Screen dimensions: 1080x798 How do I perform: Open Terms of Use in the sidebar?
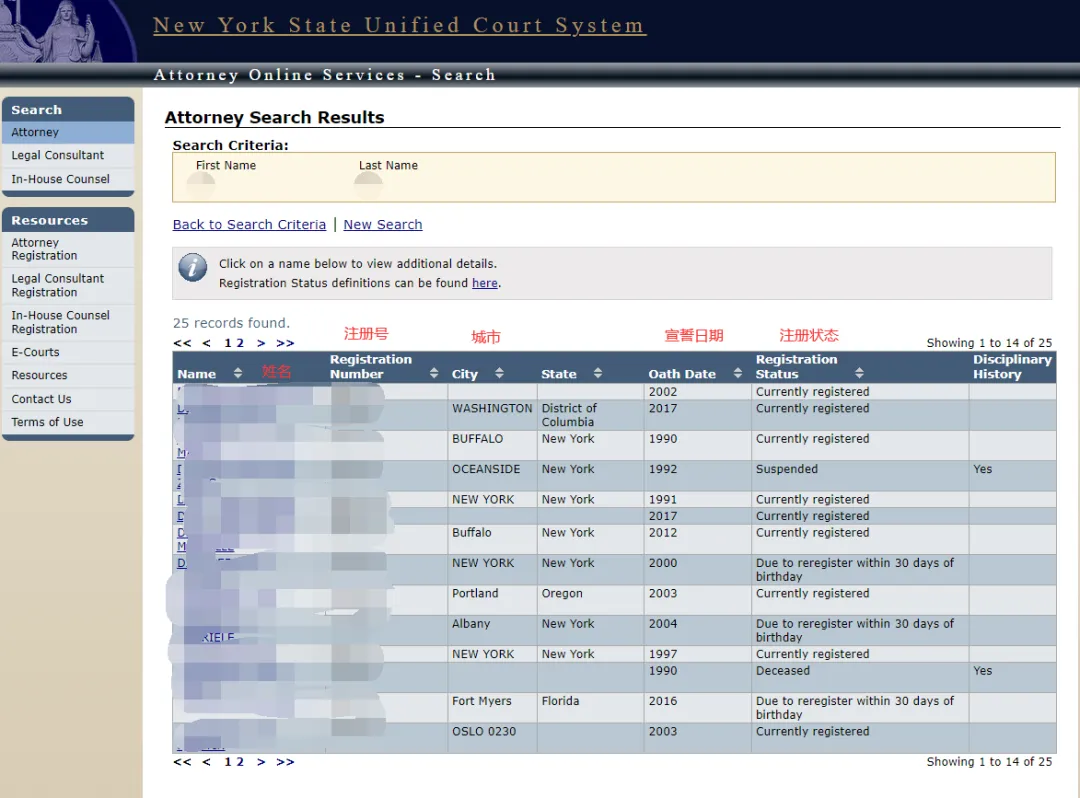pyautogui.click(x=68, y=422)
